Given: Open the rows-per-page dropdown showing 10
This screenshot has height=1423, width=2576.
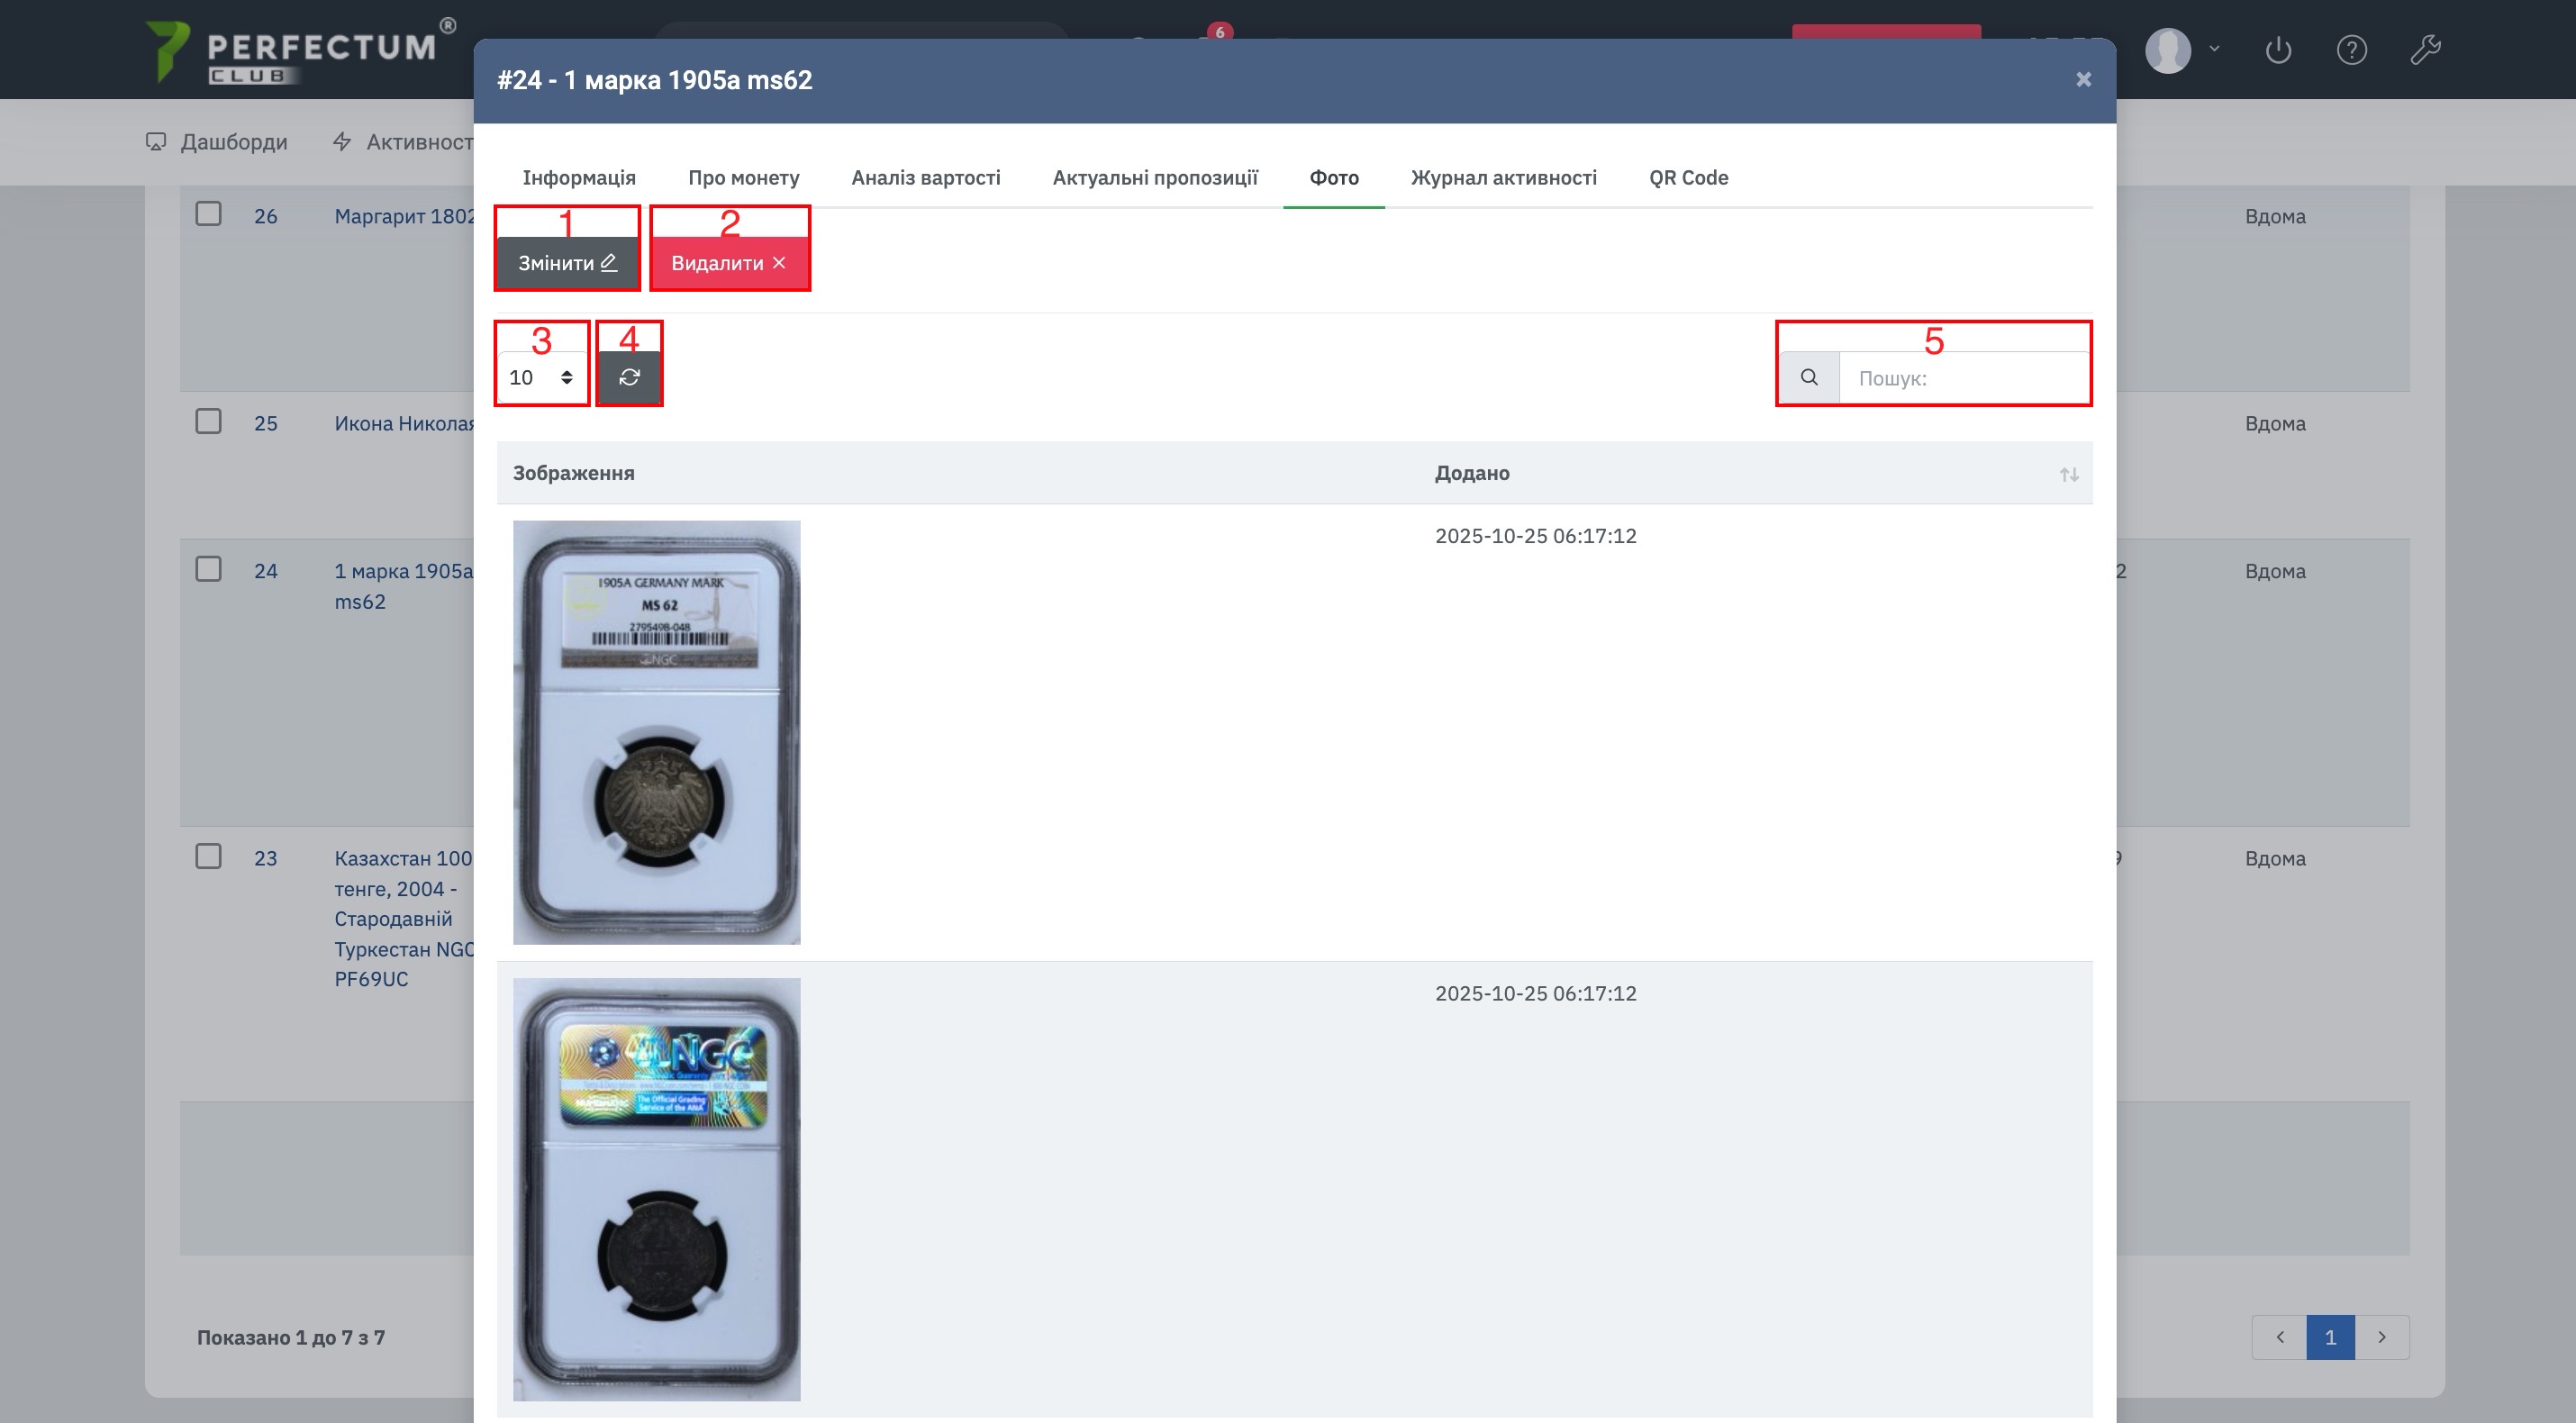Looking at the screenshot, I should 541,377.
